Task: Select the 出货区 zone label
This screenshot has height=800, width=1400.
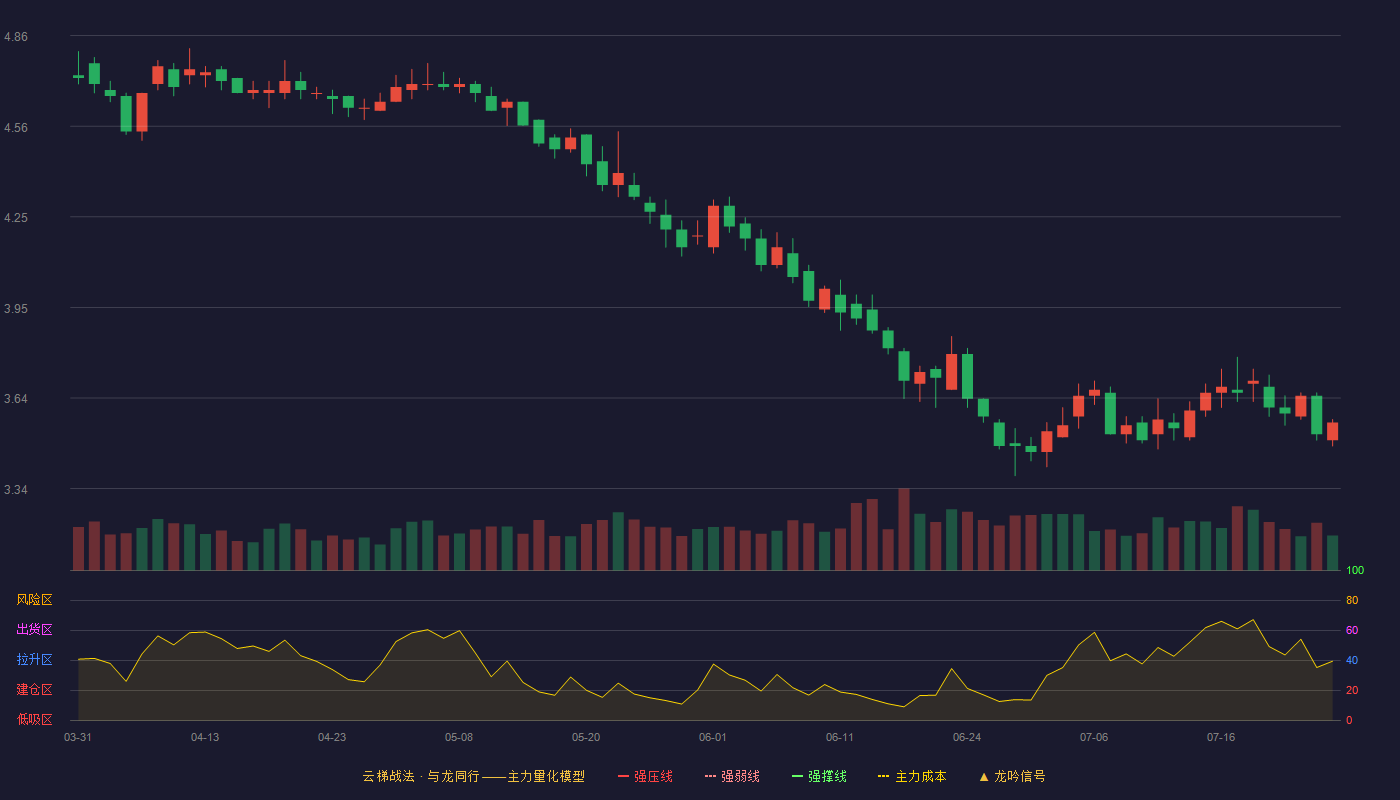Action: (x=34, y=630)
